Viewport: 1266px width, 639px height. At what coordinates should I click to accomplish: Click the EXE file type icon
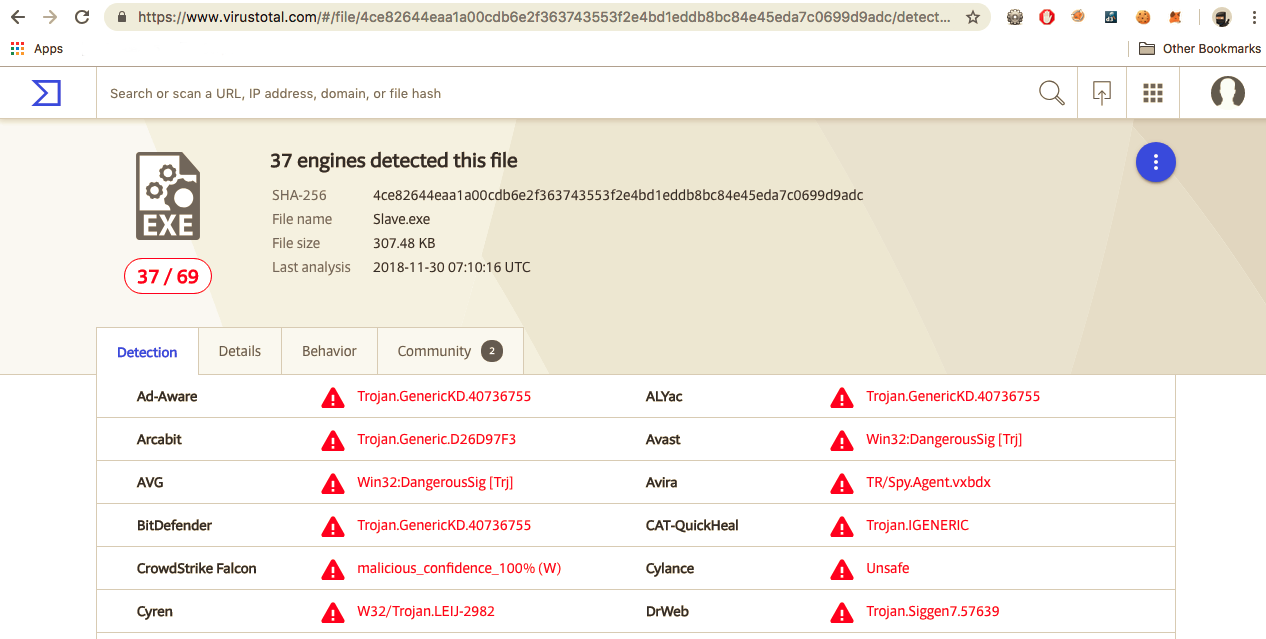[168, 196]
